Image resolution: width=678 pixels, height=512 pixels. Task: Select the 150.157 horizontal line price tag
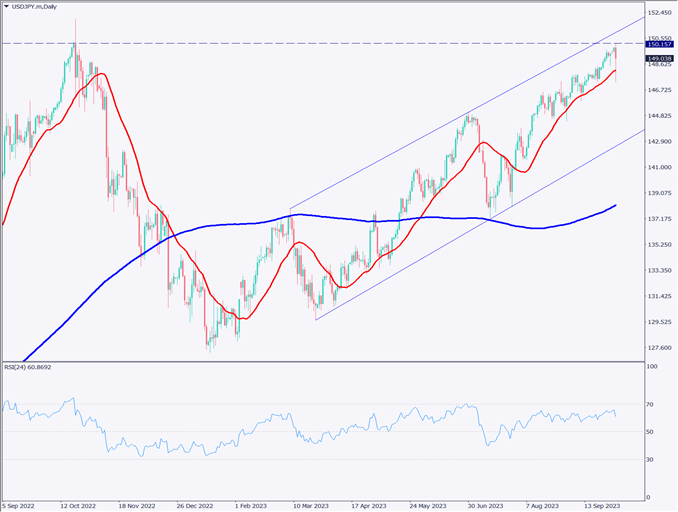659,44
